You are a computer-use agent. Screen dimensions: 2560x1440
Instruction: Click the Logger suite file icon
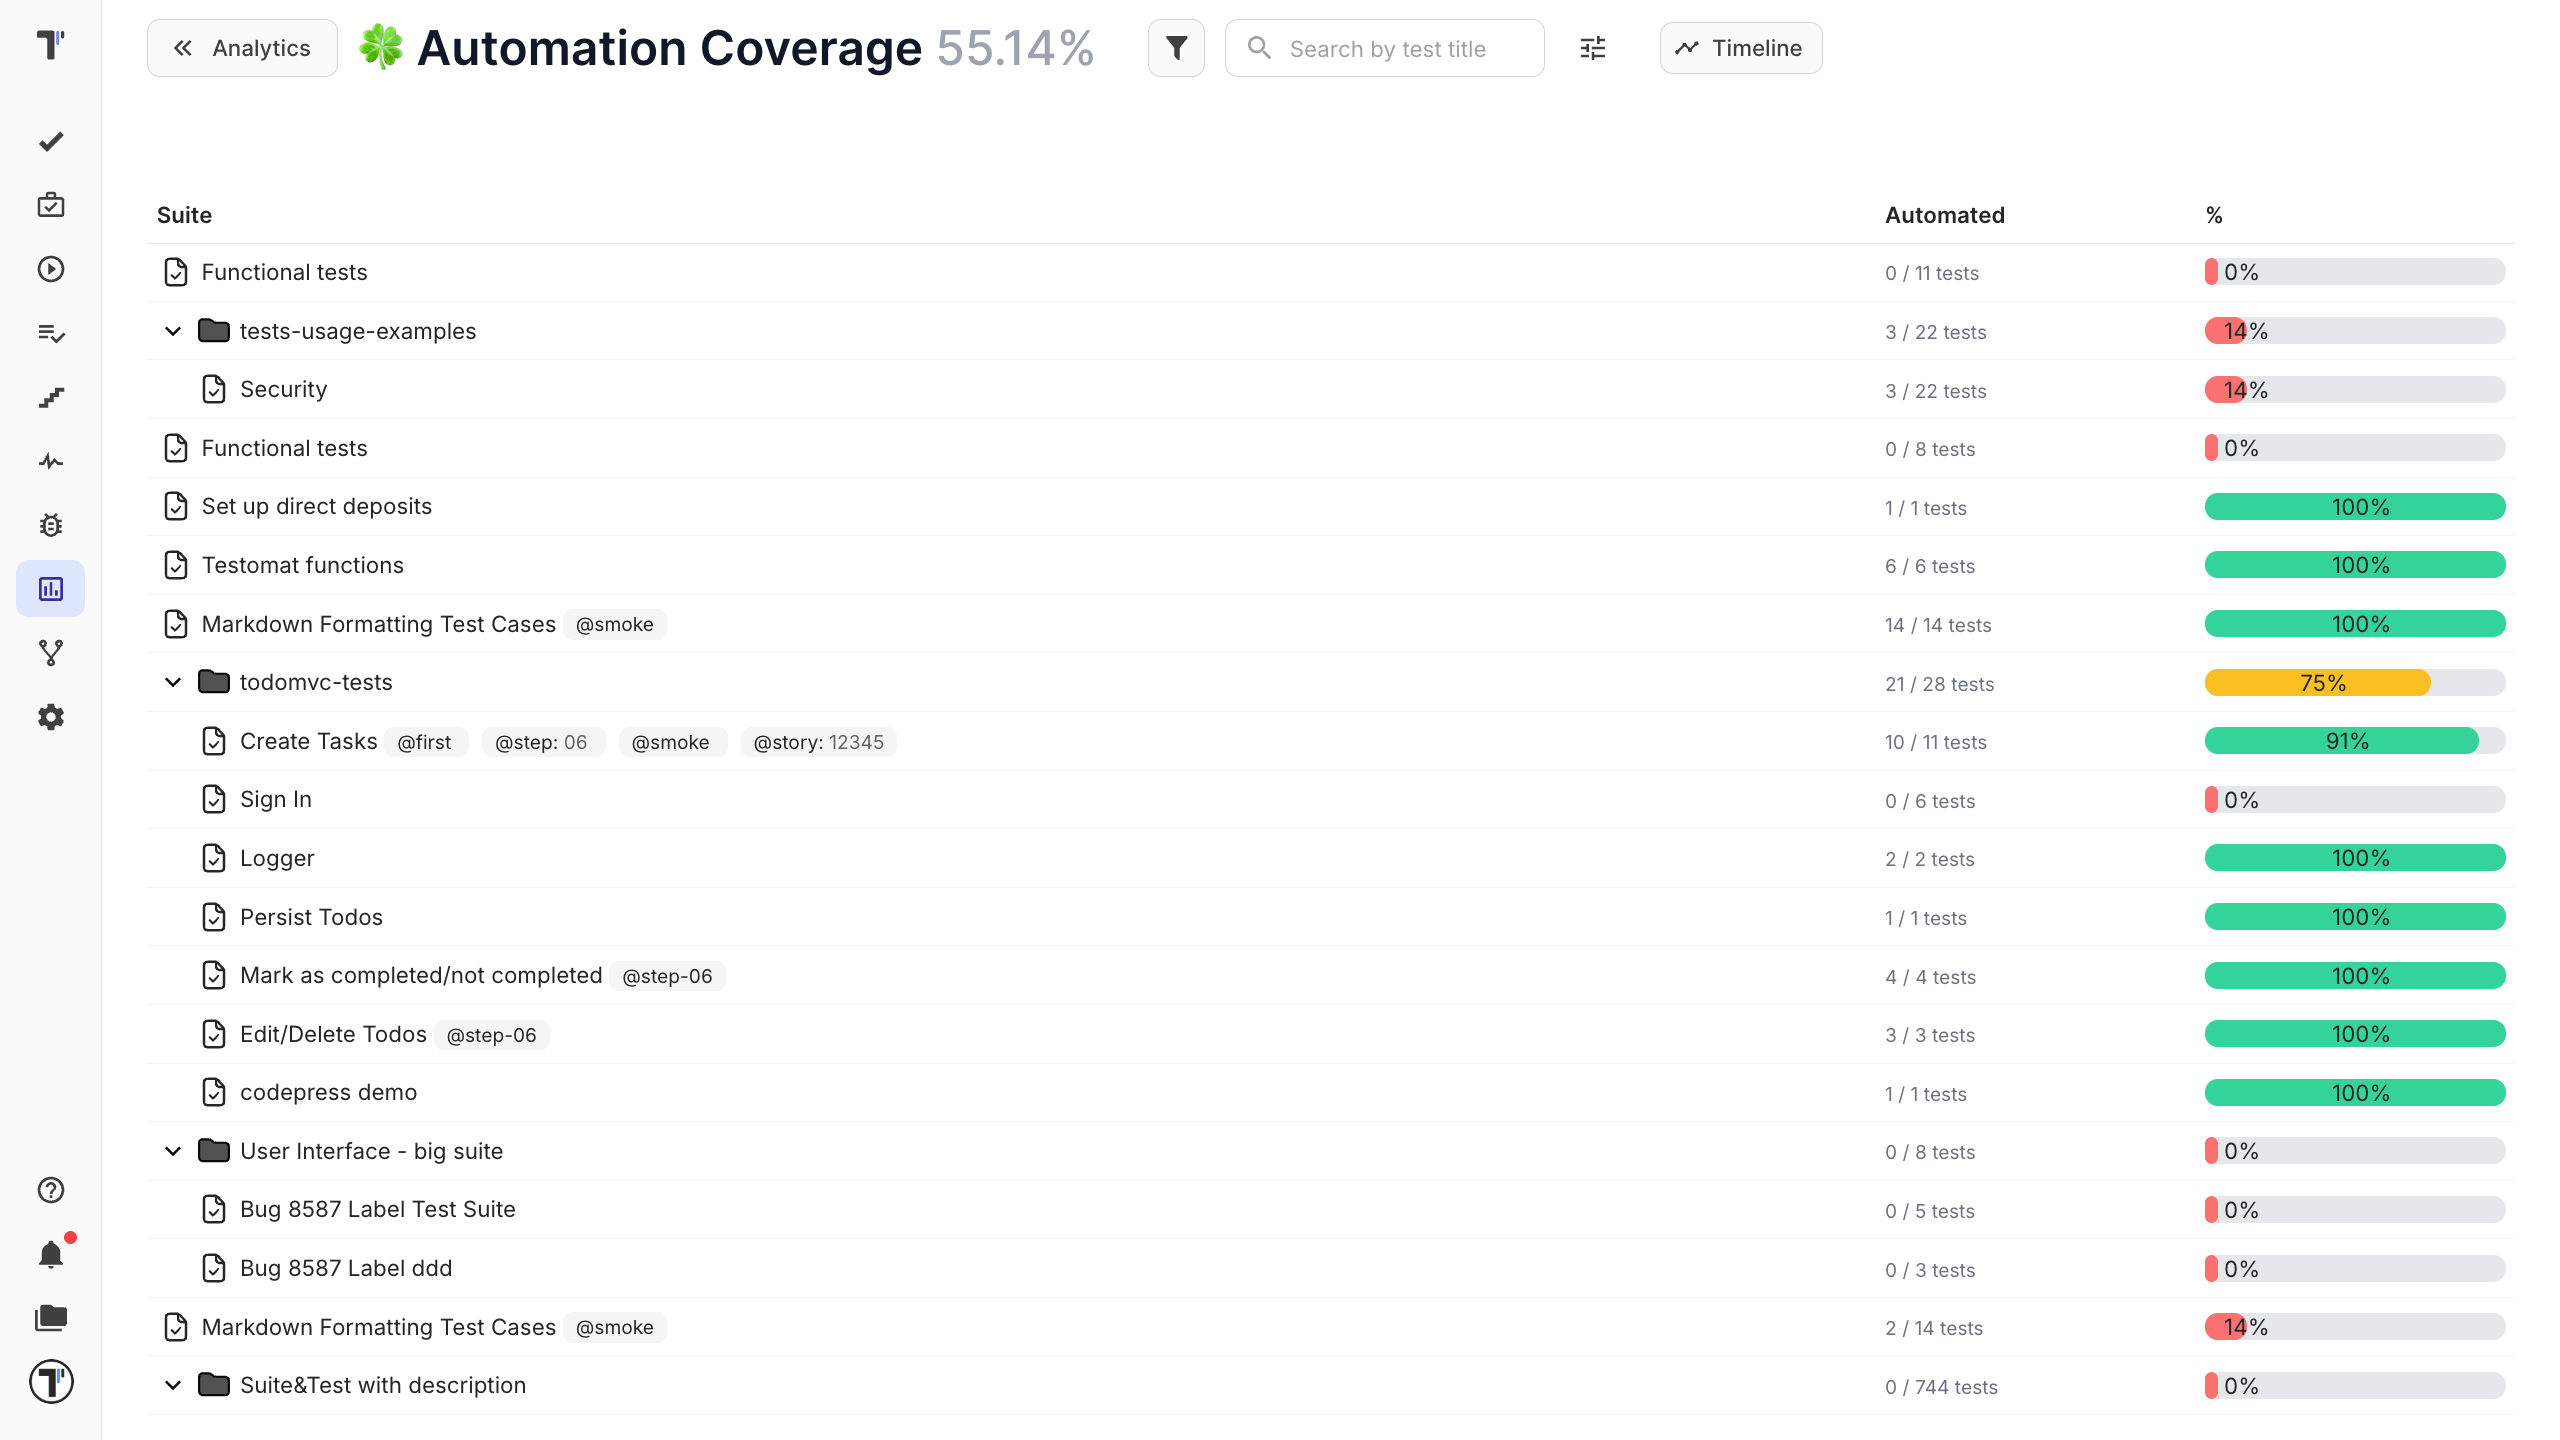[x=214, y=858]
